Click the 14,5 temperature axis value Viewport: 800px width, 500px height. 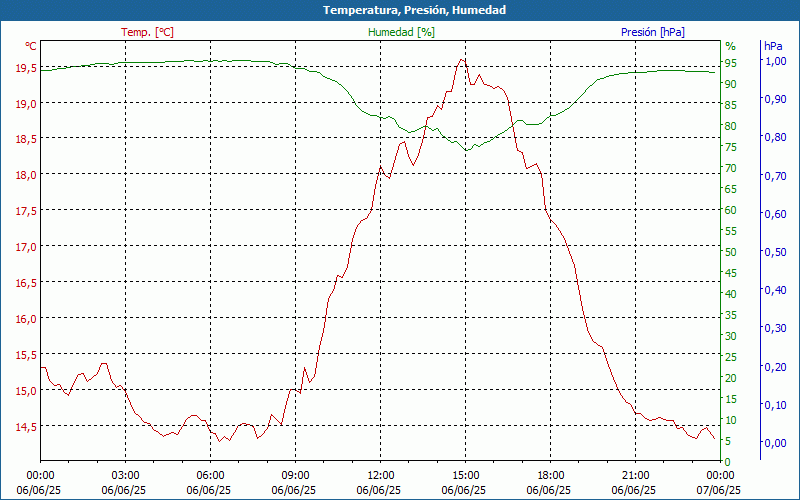point(28,427)
